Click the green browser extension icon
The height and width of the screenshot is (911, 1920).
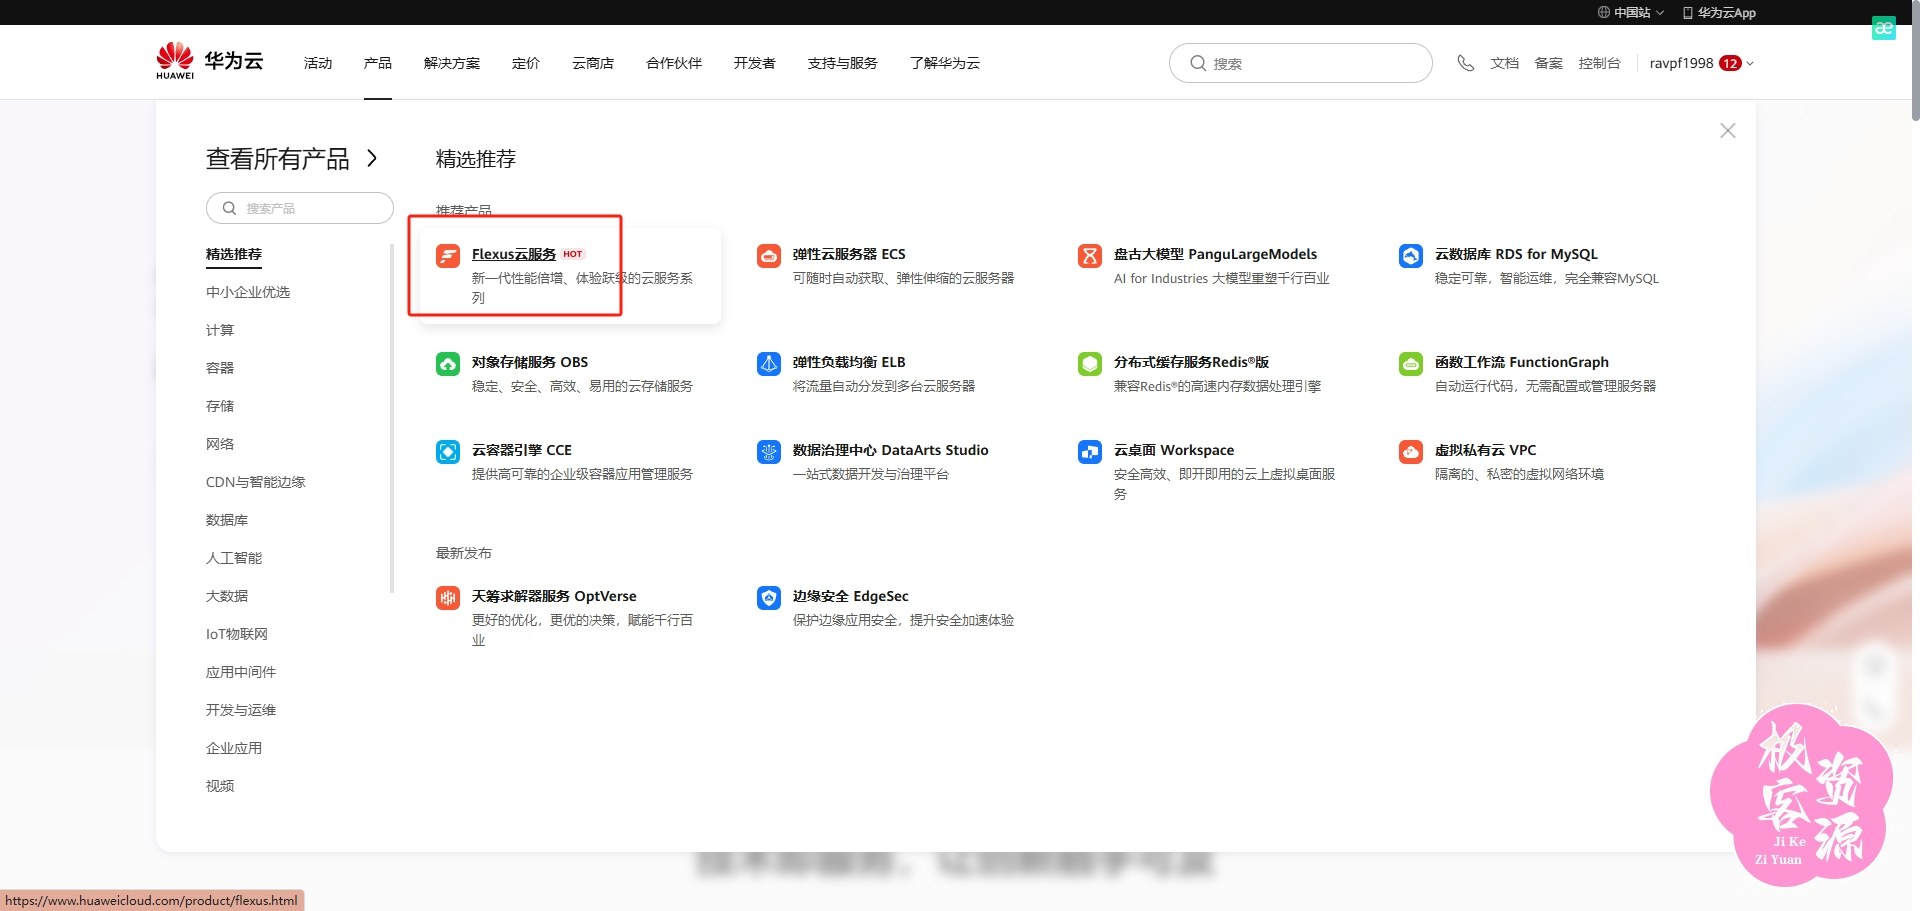pos(1884,28)
